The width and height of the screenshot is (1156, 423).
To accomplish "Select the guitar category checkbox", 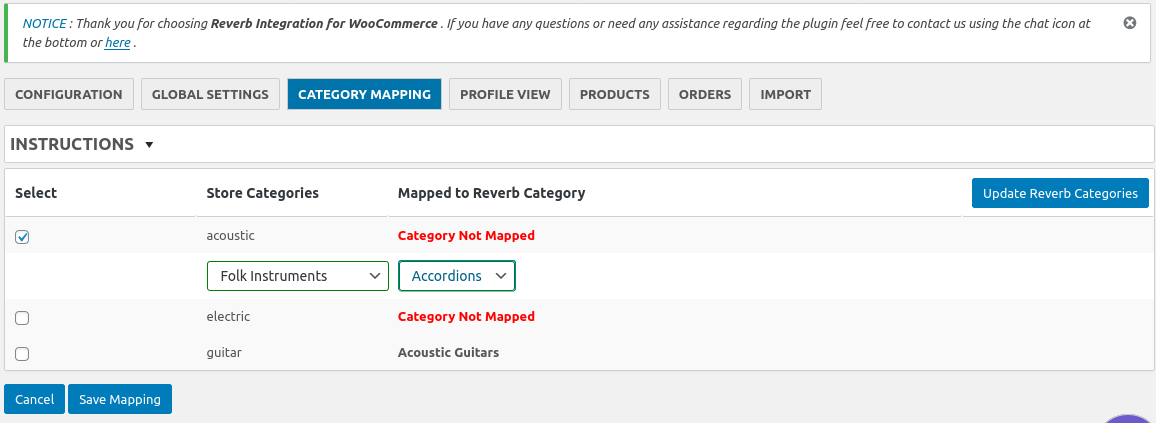I will click(23, 353).
